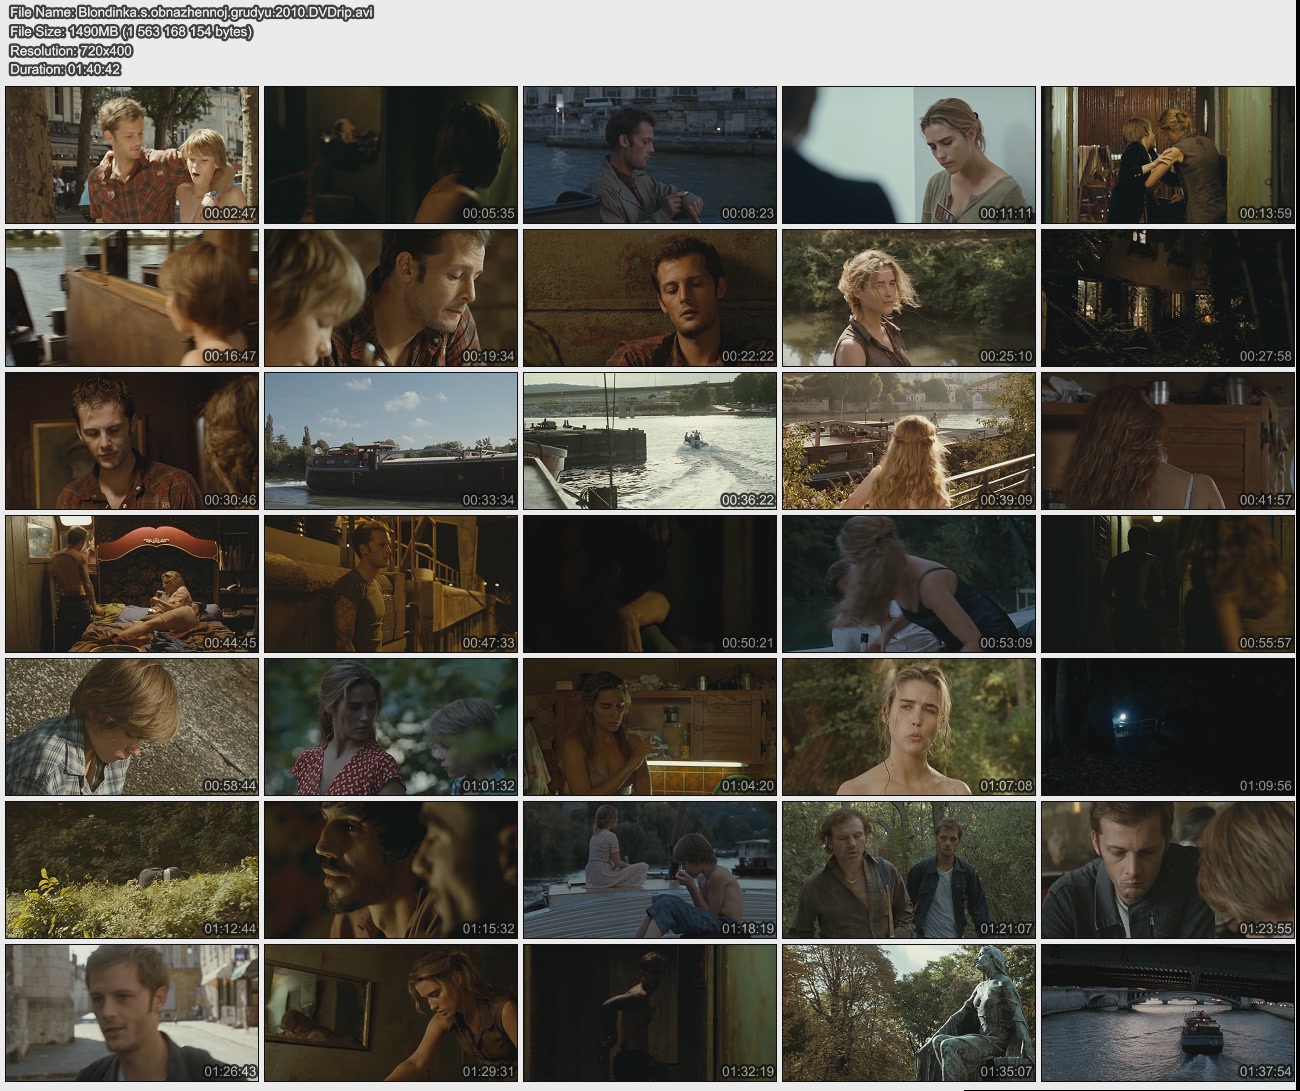Image resolution: width=1300 pixels, height=1091 pixels.
Task: Open the boat deck frame at 01:18:19
Action: pyautogui.click(x=650, y=870)
